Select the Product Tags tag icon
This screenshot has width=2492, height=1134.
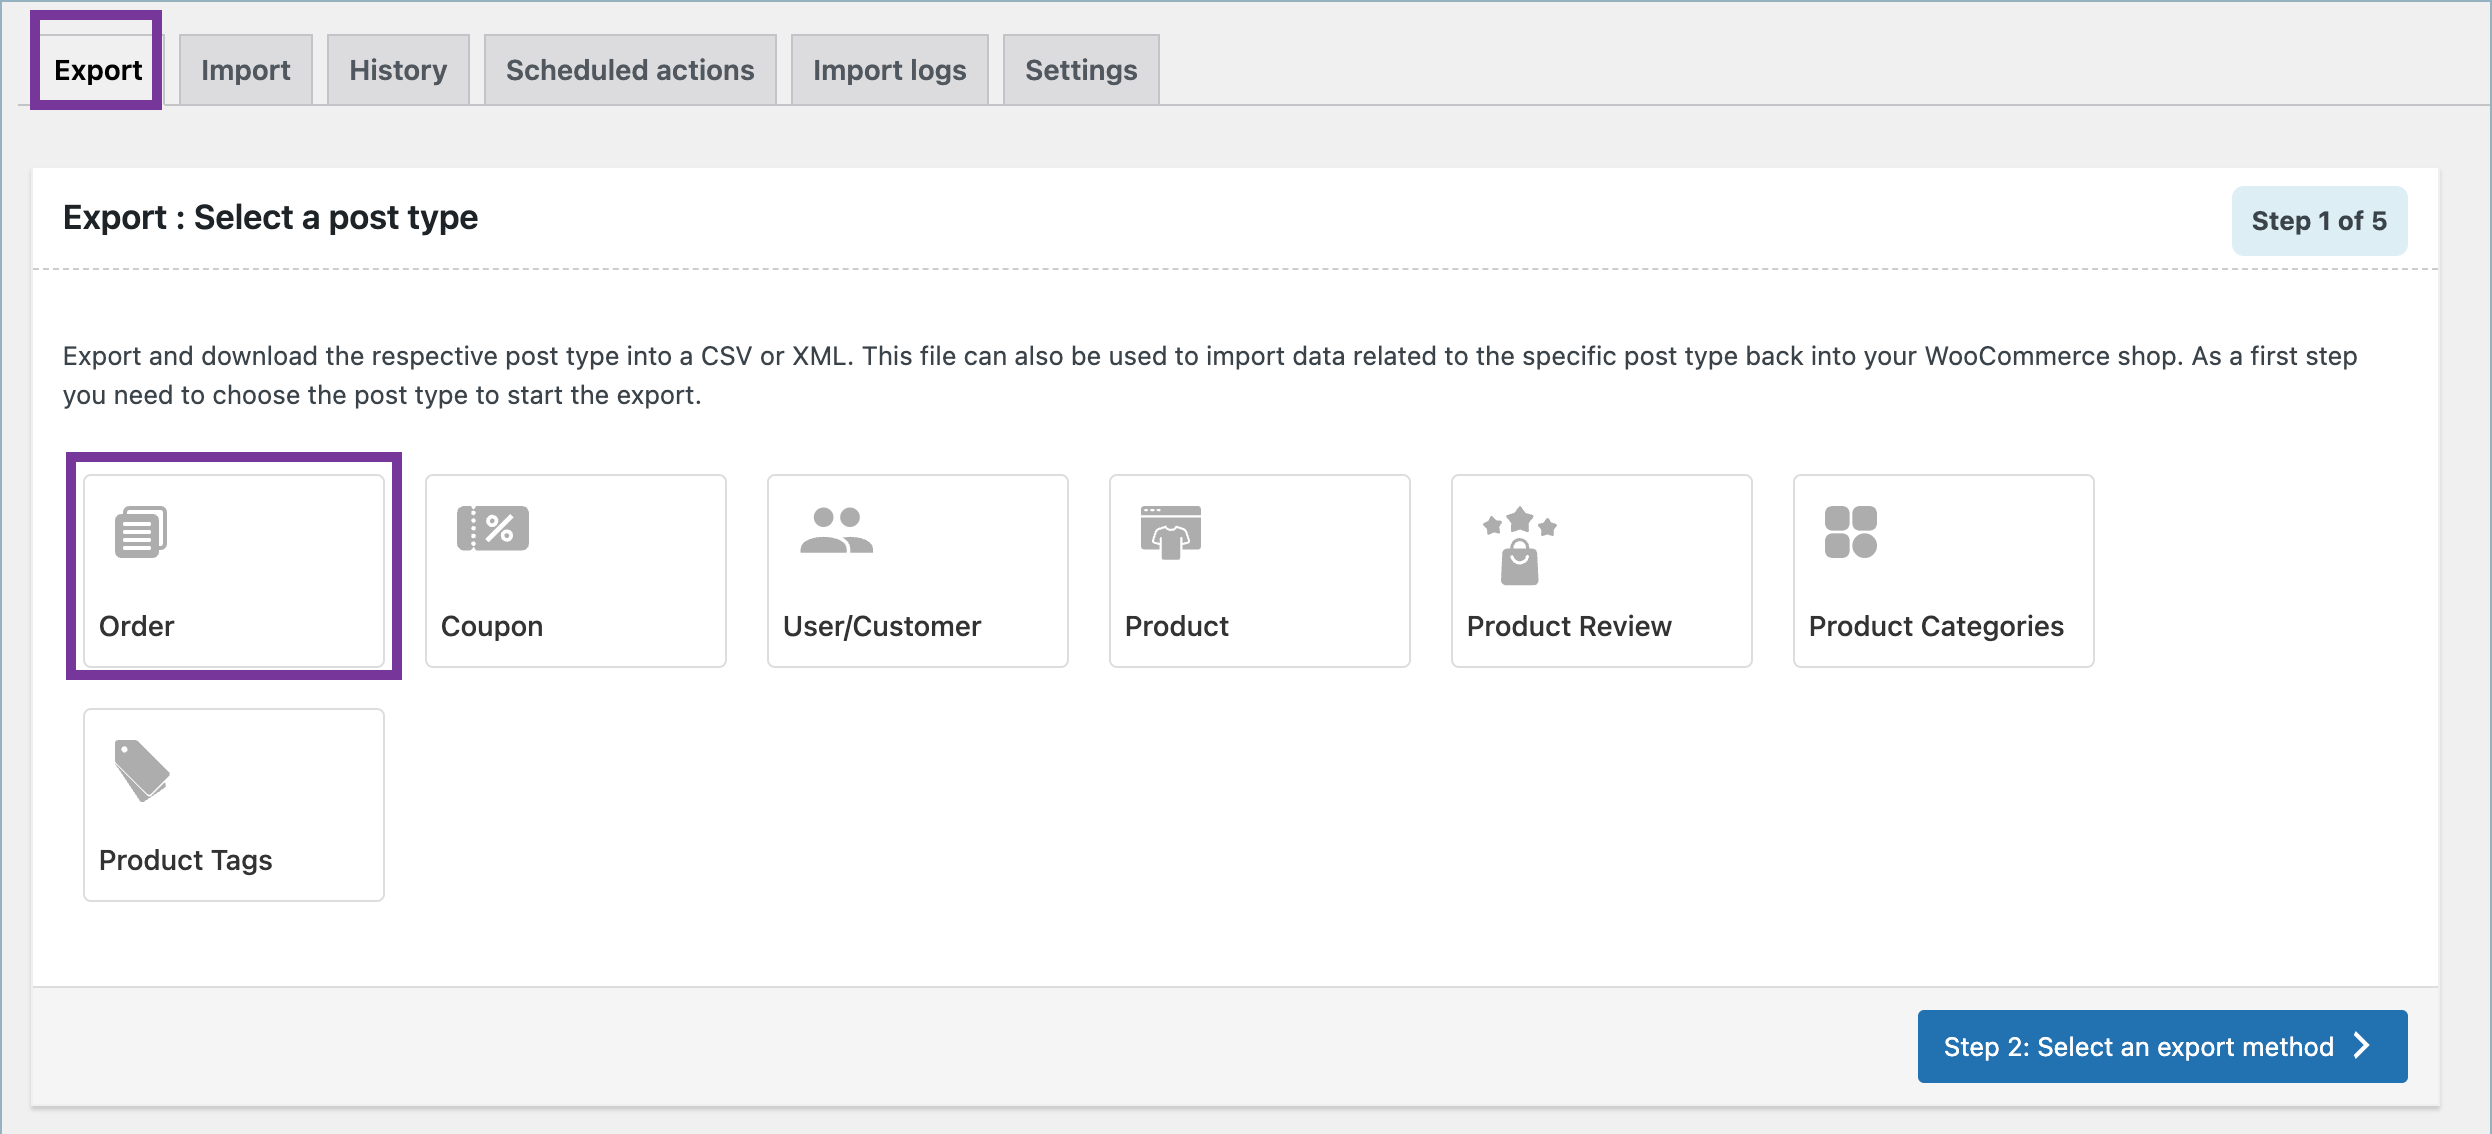(x=138, y=770)
